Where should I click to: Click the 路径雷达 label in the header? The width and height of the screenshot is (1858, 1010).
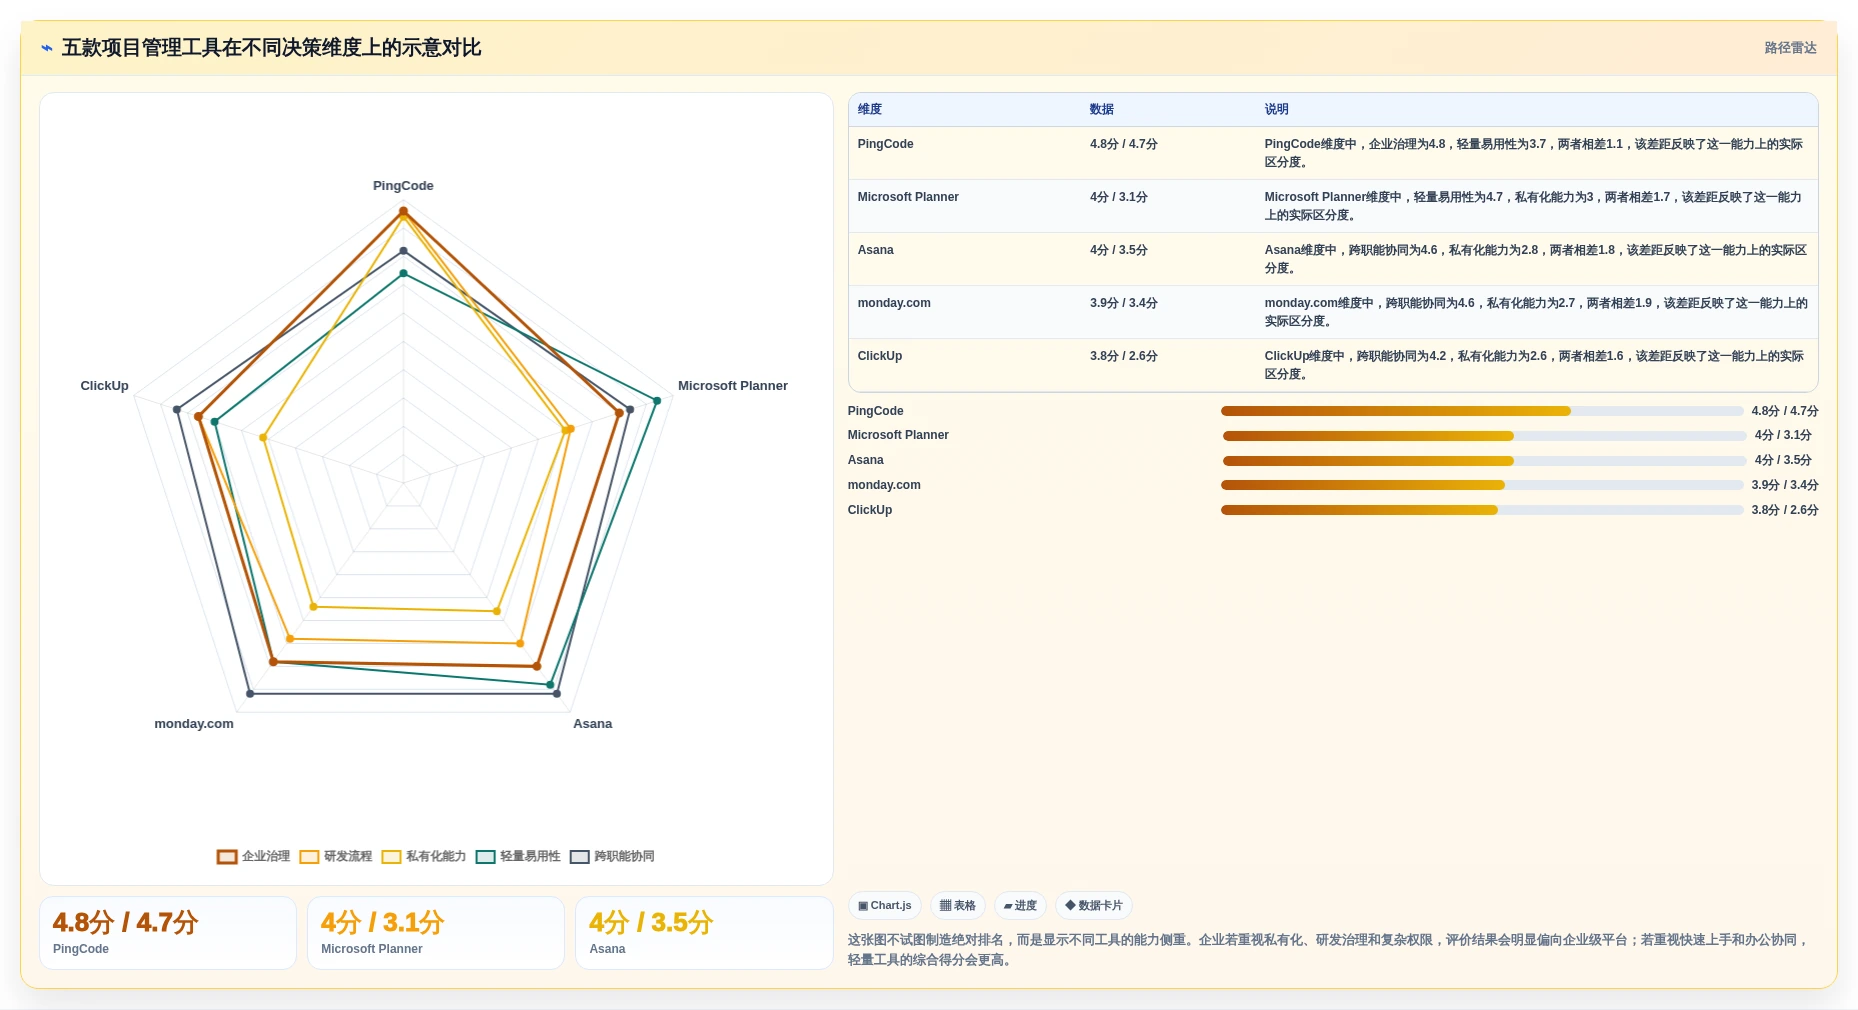[x=1790, y=48]
